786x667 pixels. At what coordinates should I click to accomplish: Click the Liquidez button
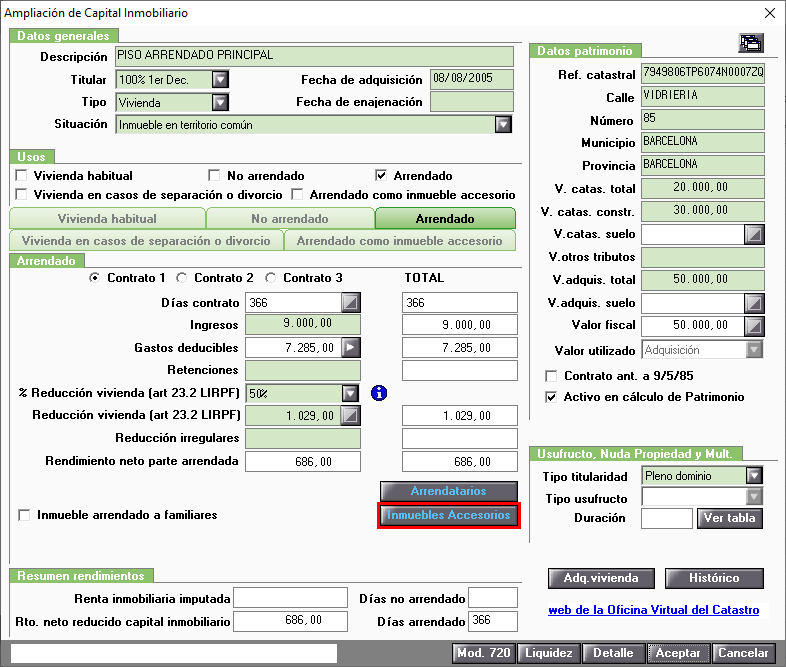coord(549,653)
